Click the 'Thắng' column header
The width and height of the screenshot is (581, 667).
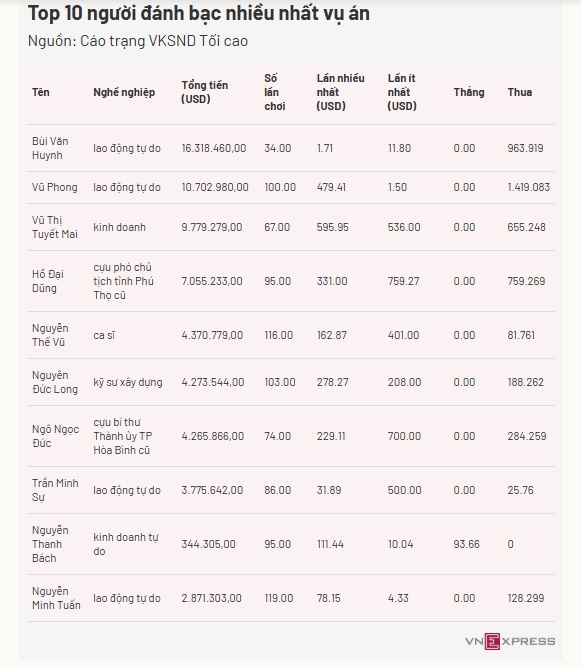click(x=469, y=92)
